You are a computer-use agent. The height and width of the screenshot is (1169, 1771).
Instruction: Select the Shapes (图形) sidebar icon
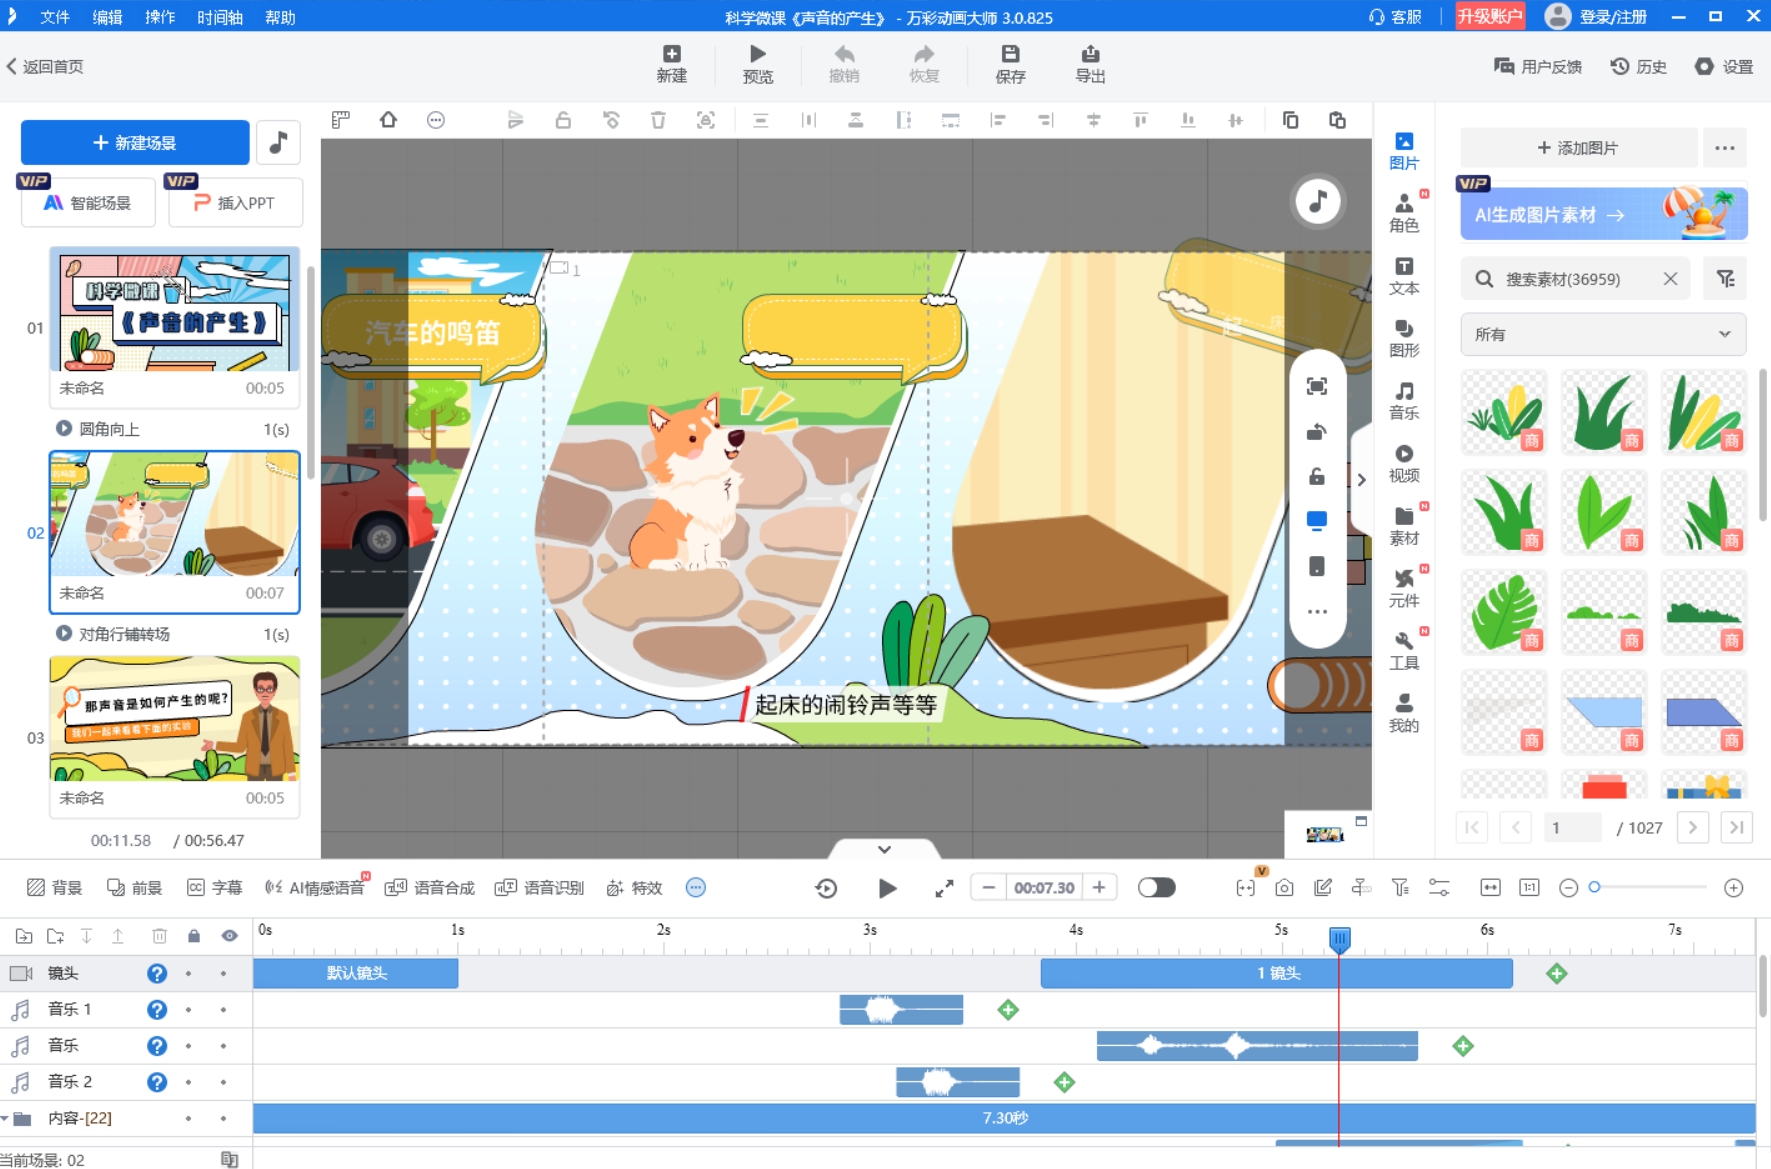point(1403,338)
